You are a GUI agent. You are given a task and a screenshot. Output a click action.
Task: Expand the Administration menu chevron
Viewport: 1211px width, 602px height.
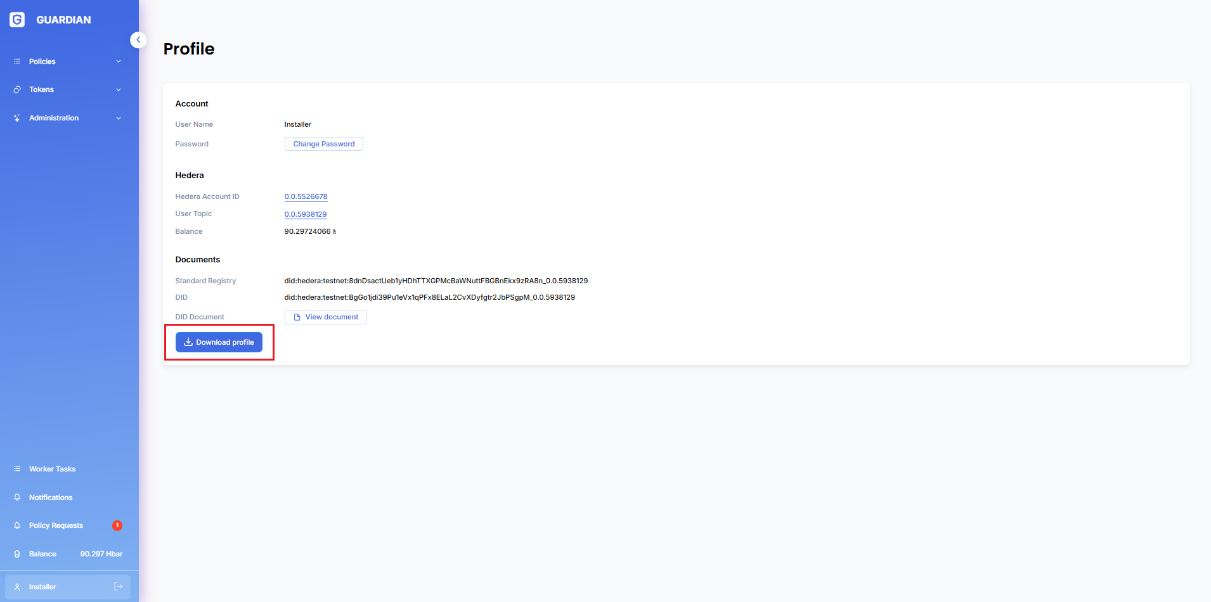coord(118,118)
